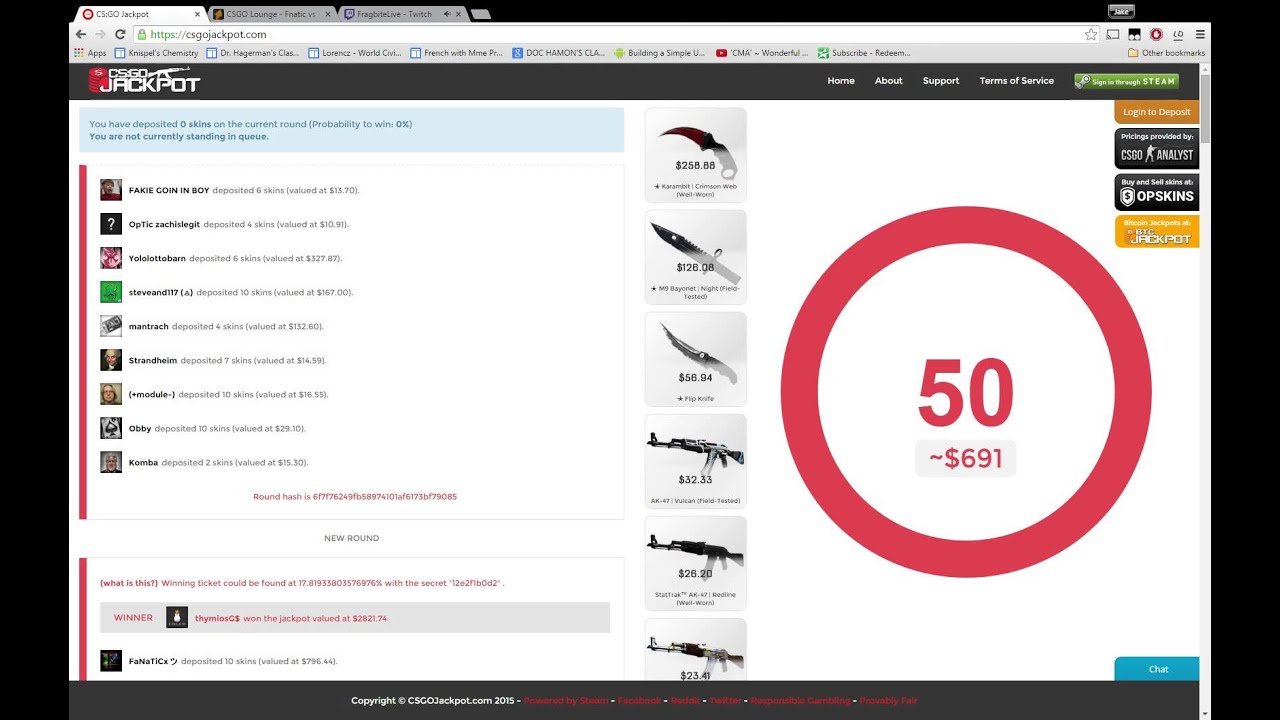Click the Jake profile button in title bar
Image resolution: width=1280 pixels, height=720 pixels.
1121,12
